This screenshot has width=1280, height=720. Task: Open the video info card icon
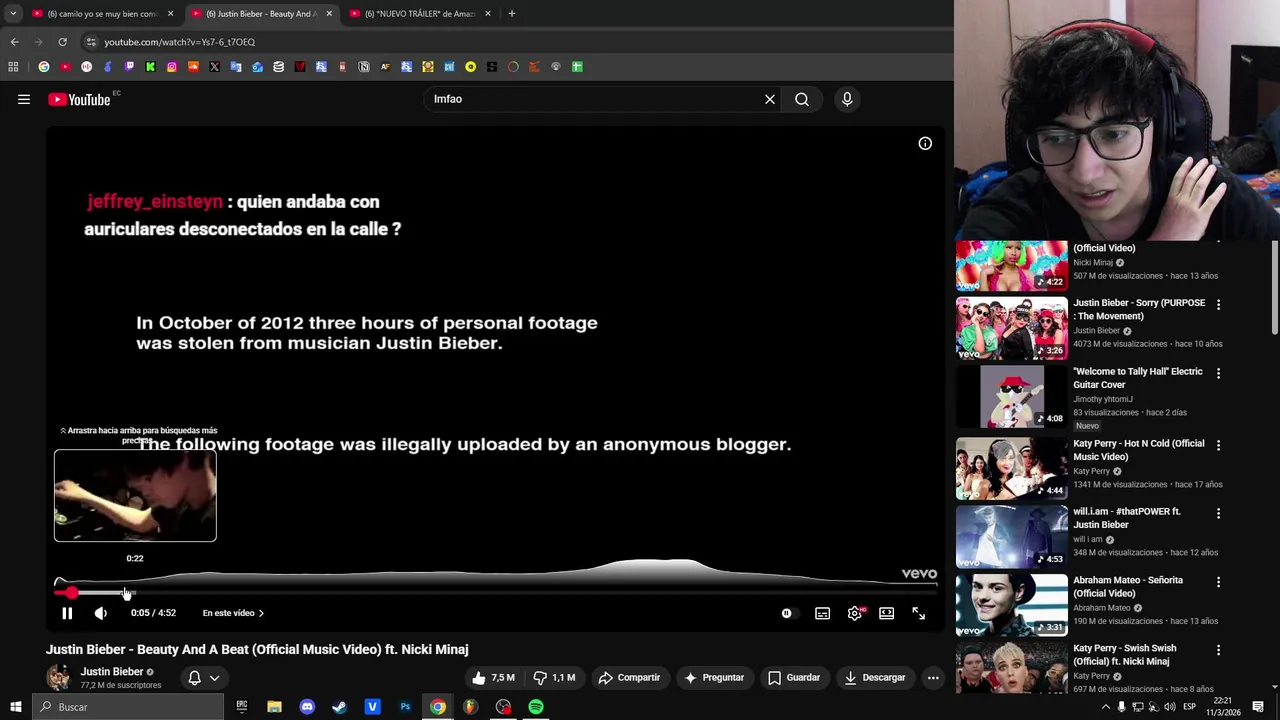[x=925, y=144]
